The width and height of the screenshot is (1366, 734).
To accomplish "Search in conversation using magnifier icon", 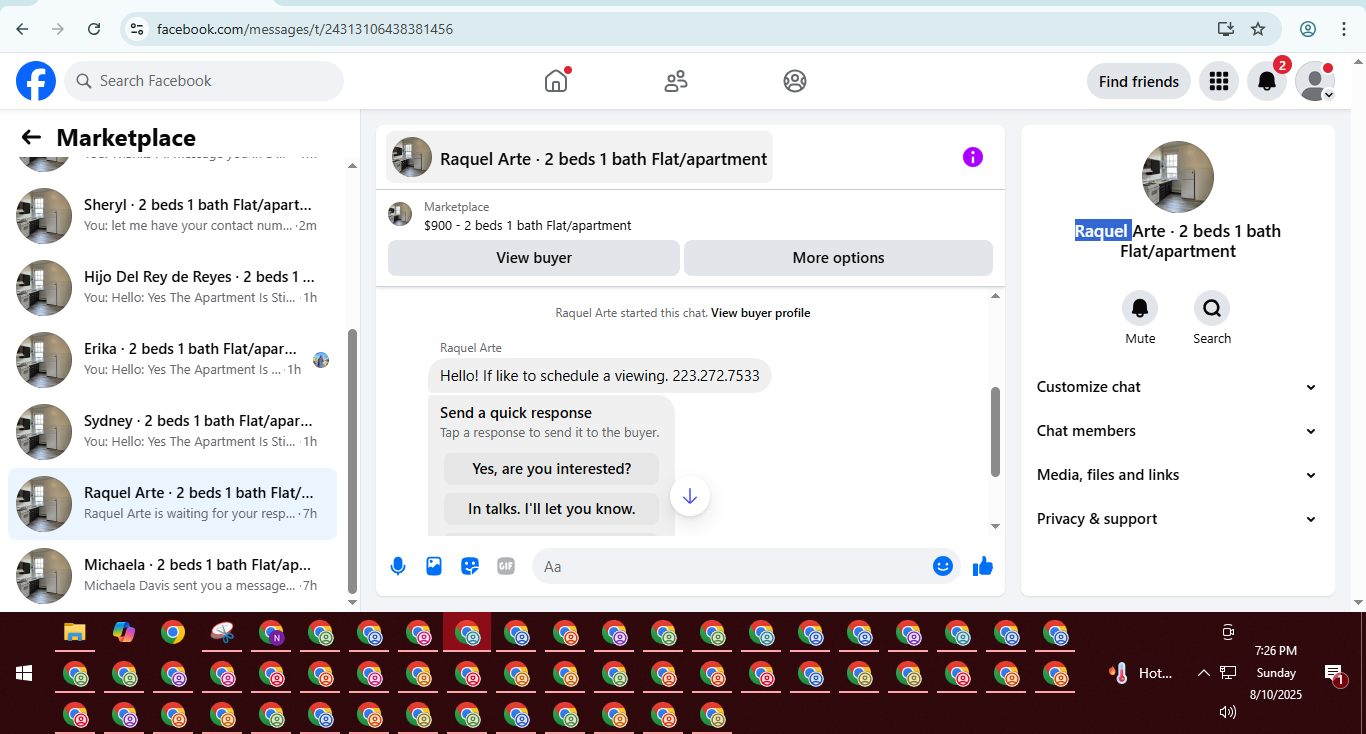I will click(x=1212, y=308).
